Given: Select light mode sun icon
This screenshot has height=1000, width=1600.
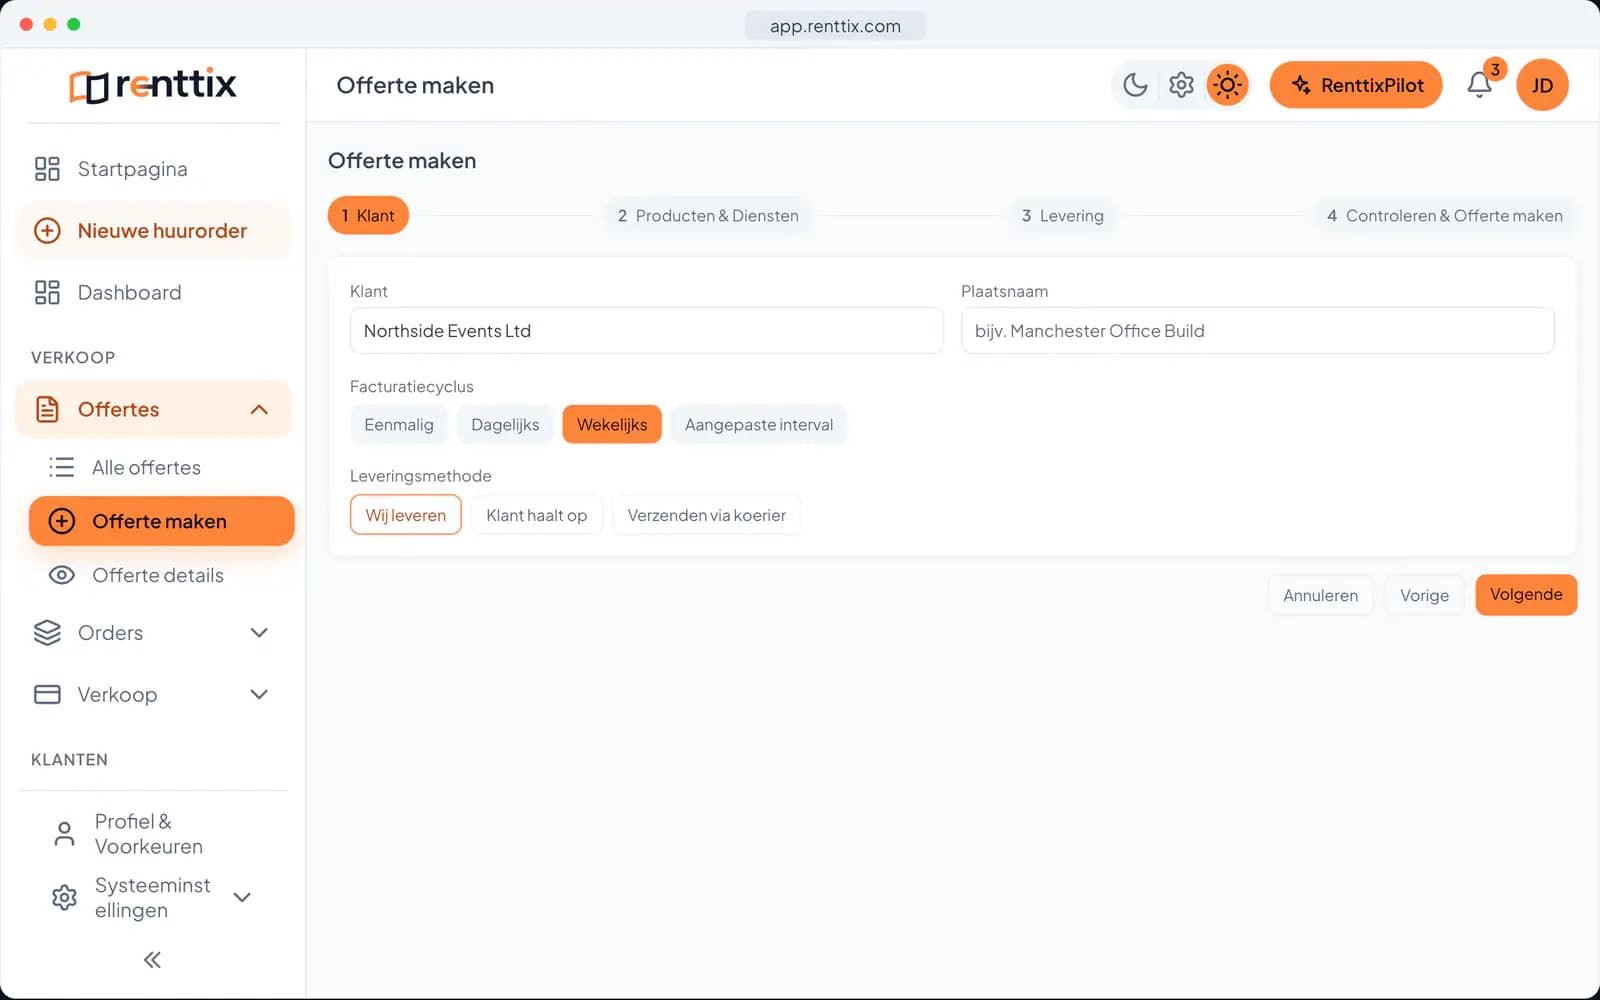Looking at the screenshot, I should (1227, 85).
